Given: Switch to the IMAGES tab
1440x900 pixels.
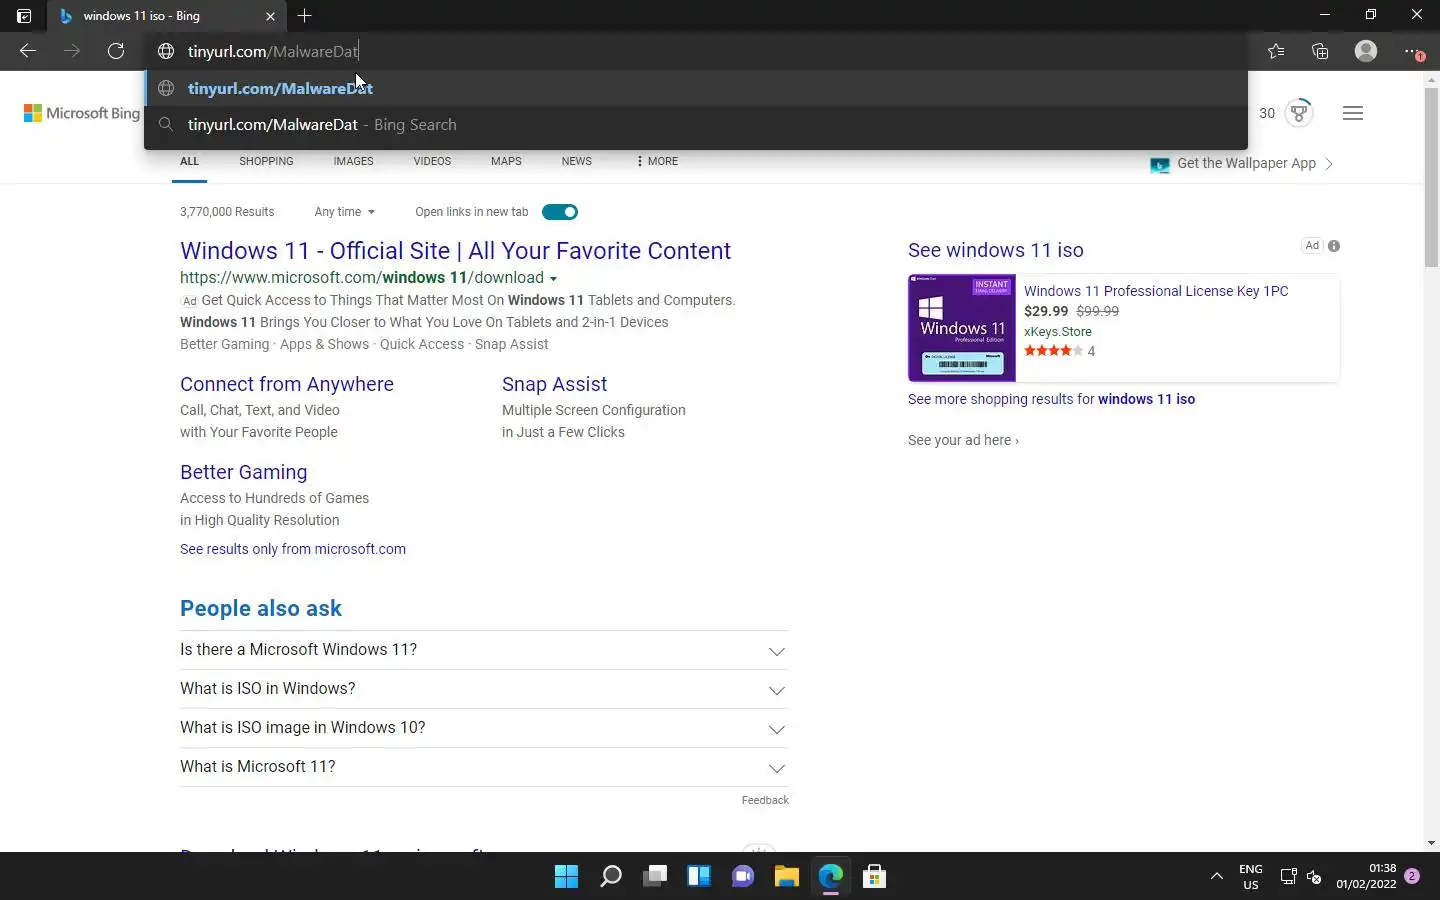Looking at the screenshot, I should (x=353, y=161).
